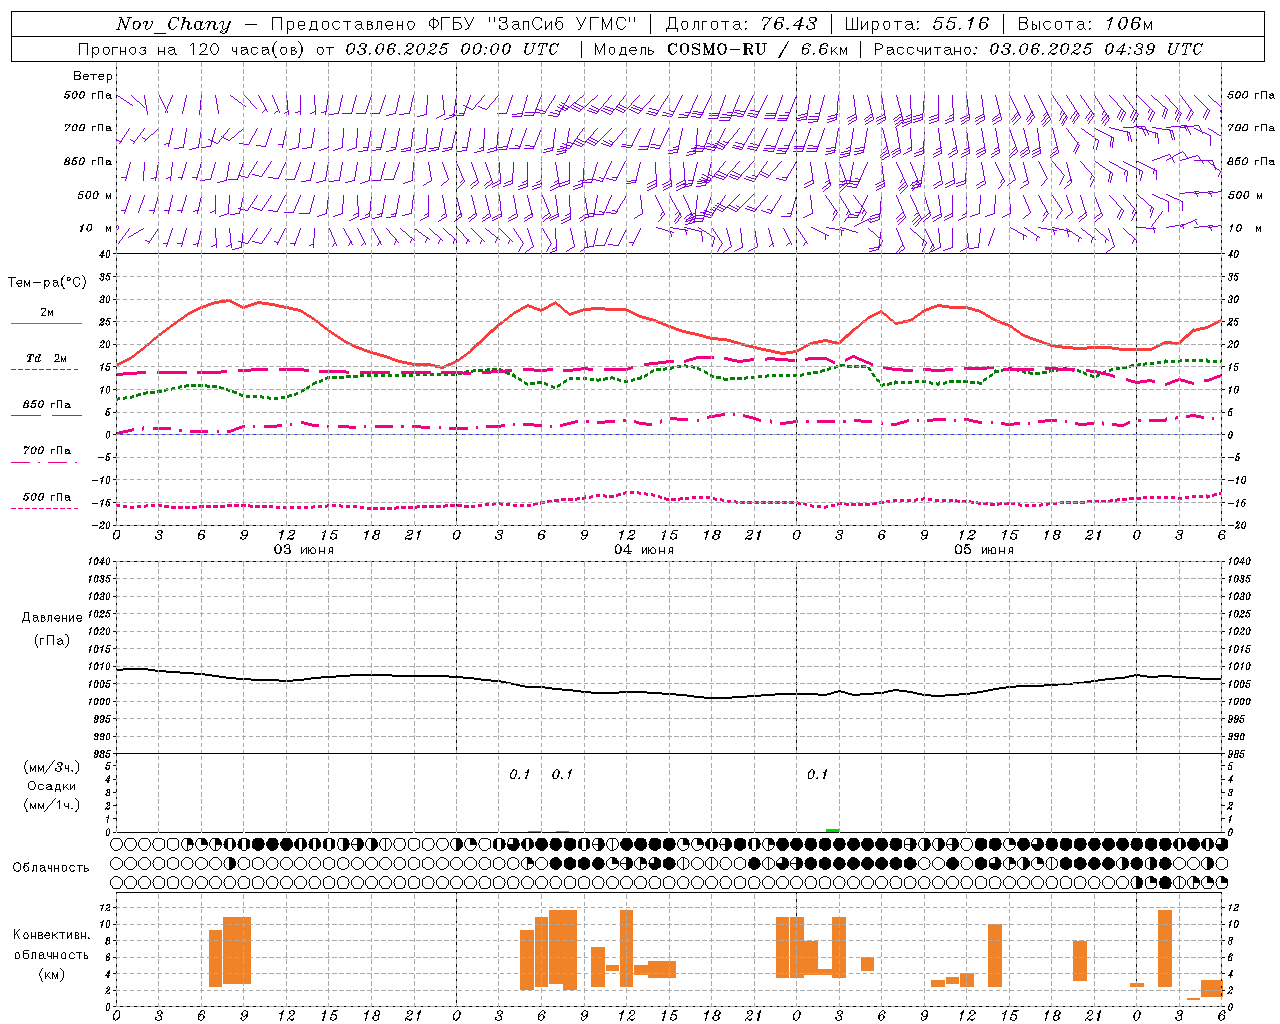Click the '03 июня' date label
Viewport: 1280px width, 1024px height.
pyautogui.click(x=304, y=549)
